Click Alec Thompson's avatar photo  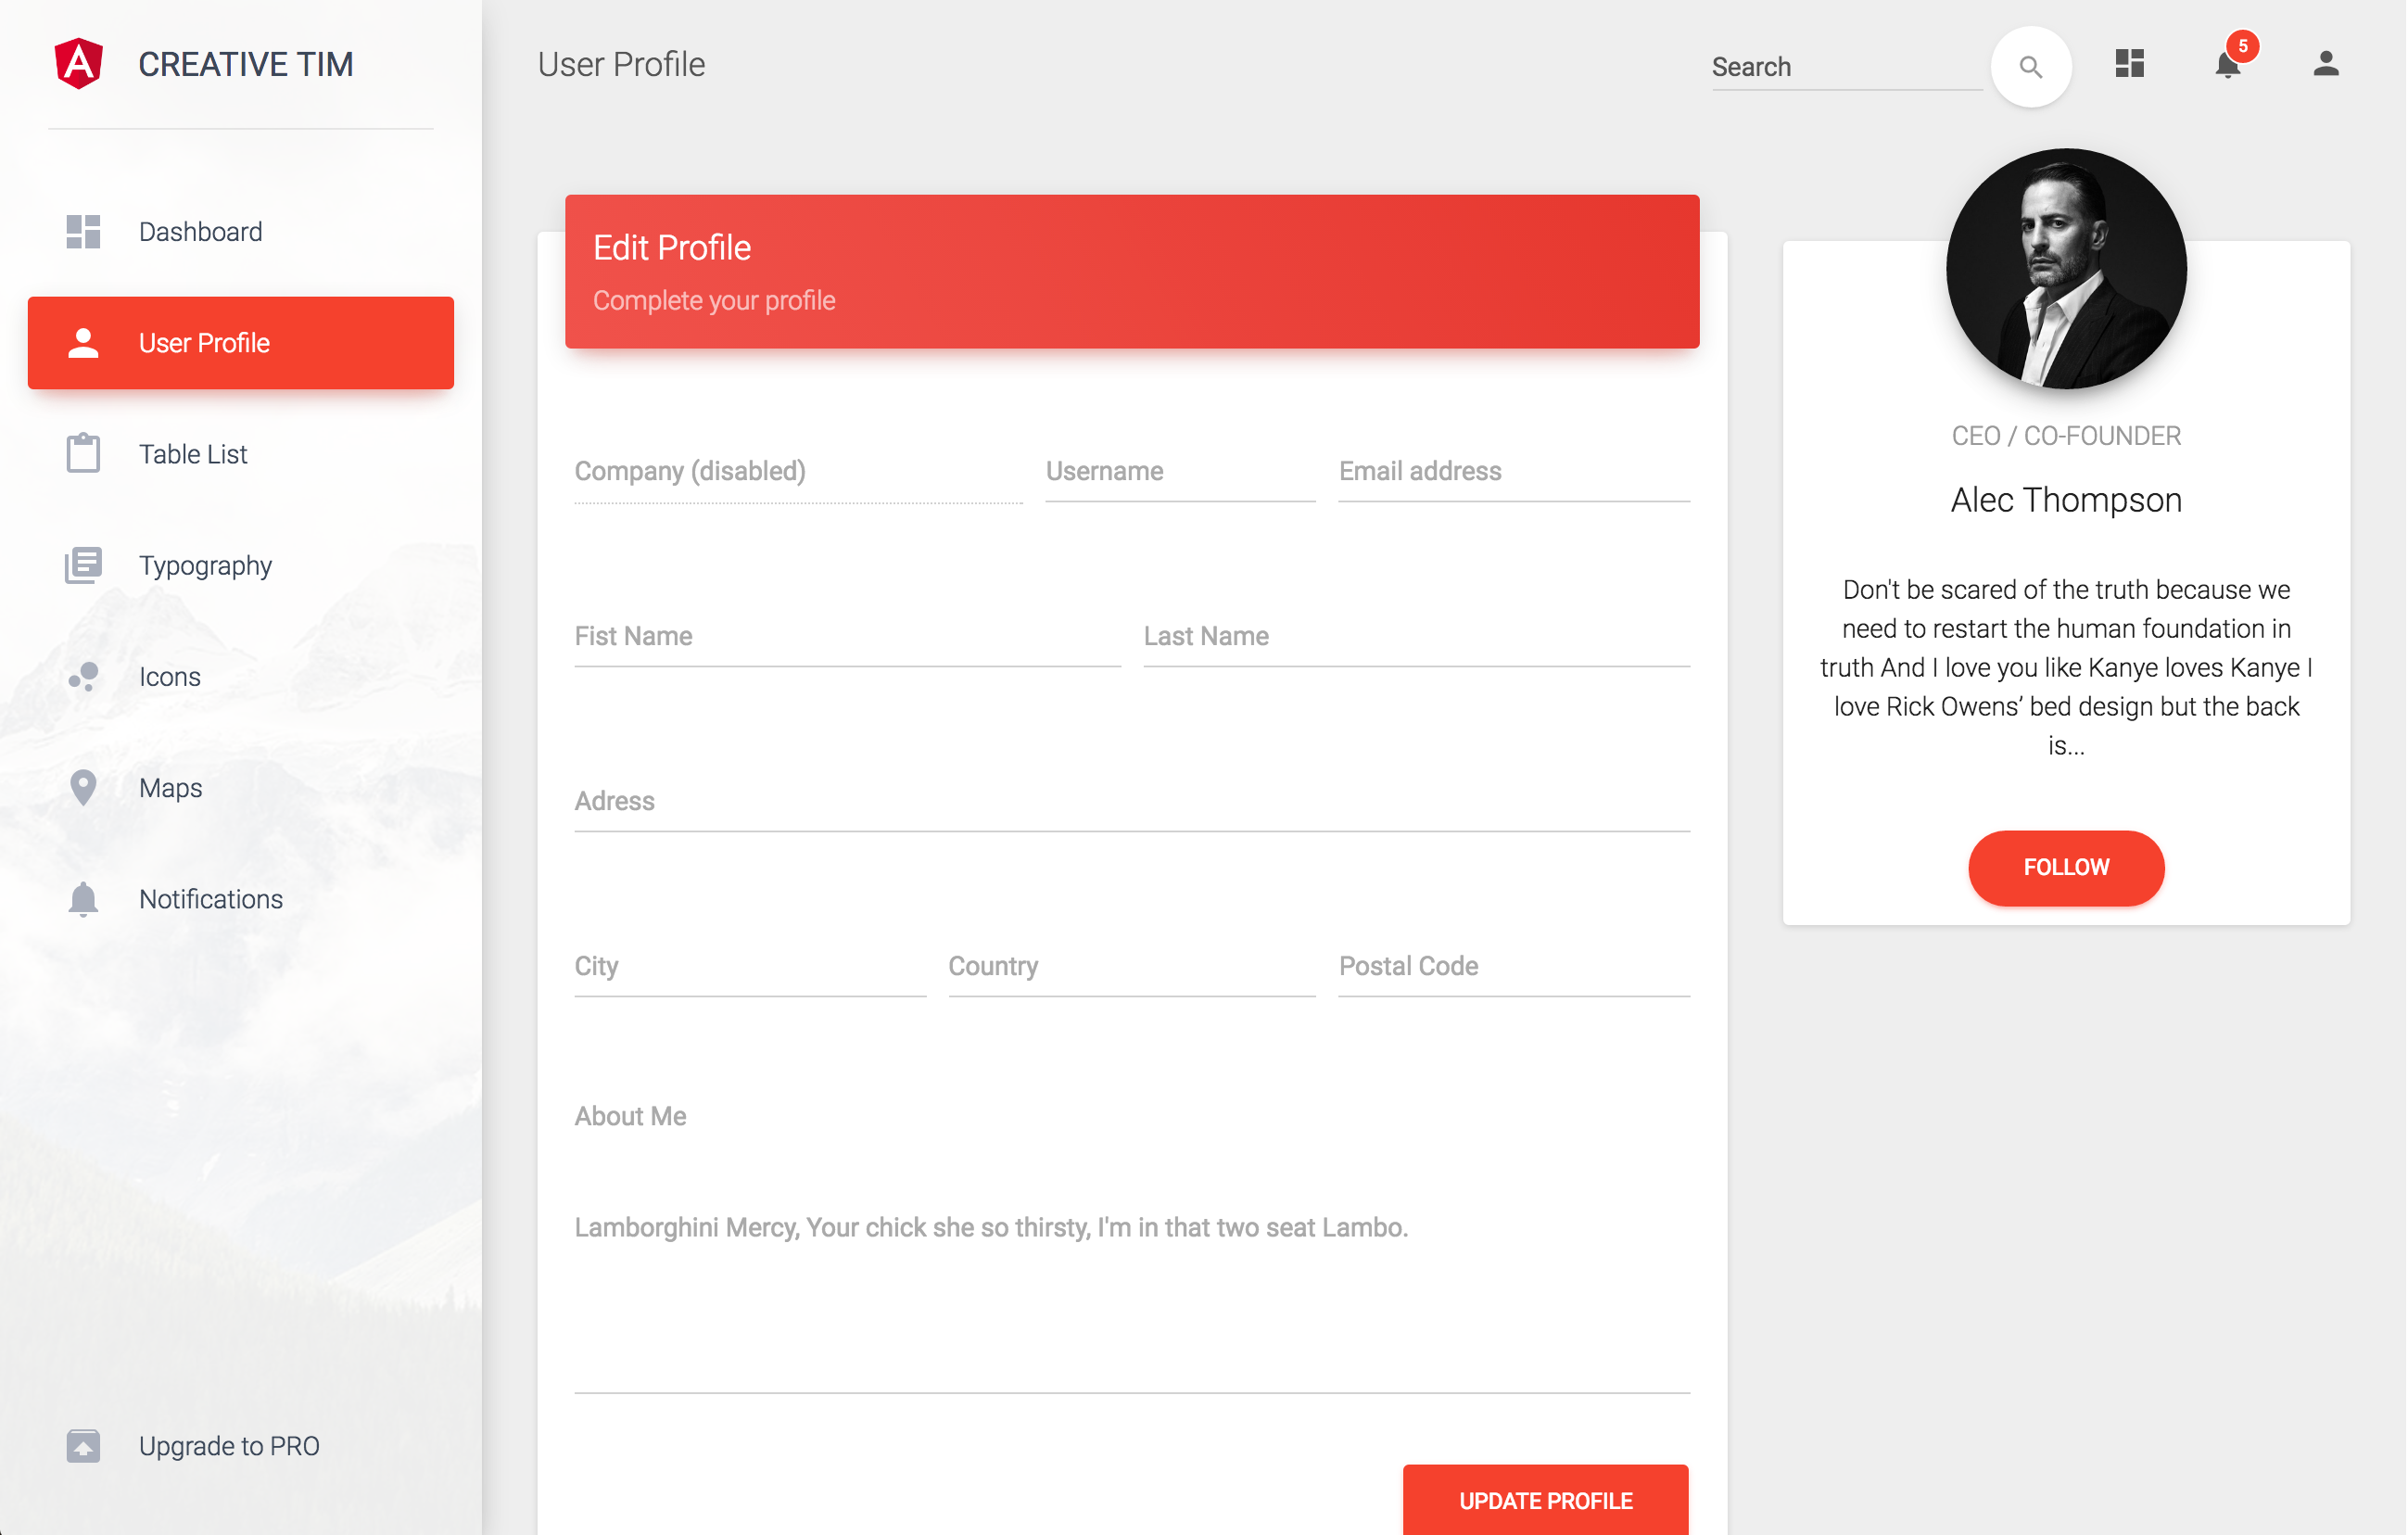(x=2065, y=268)
